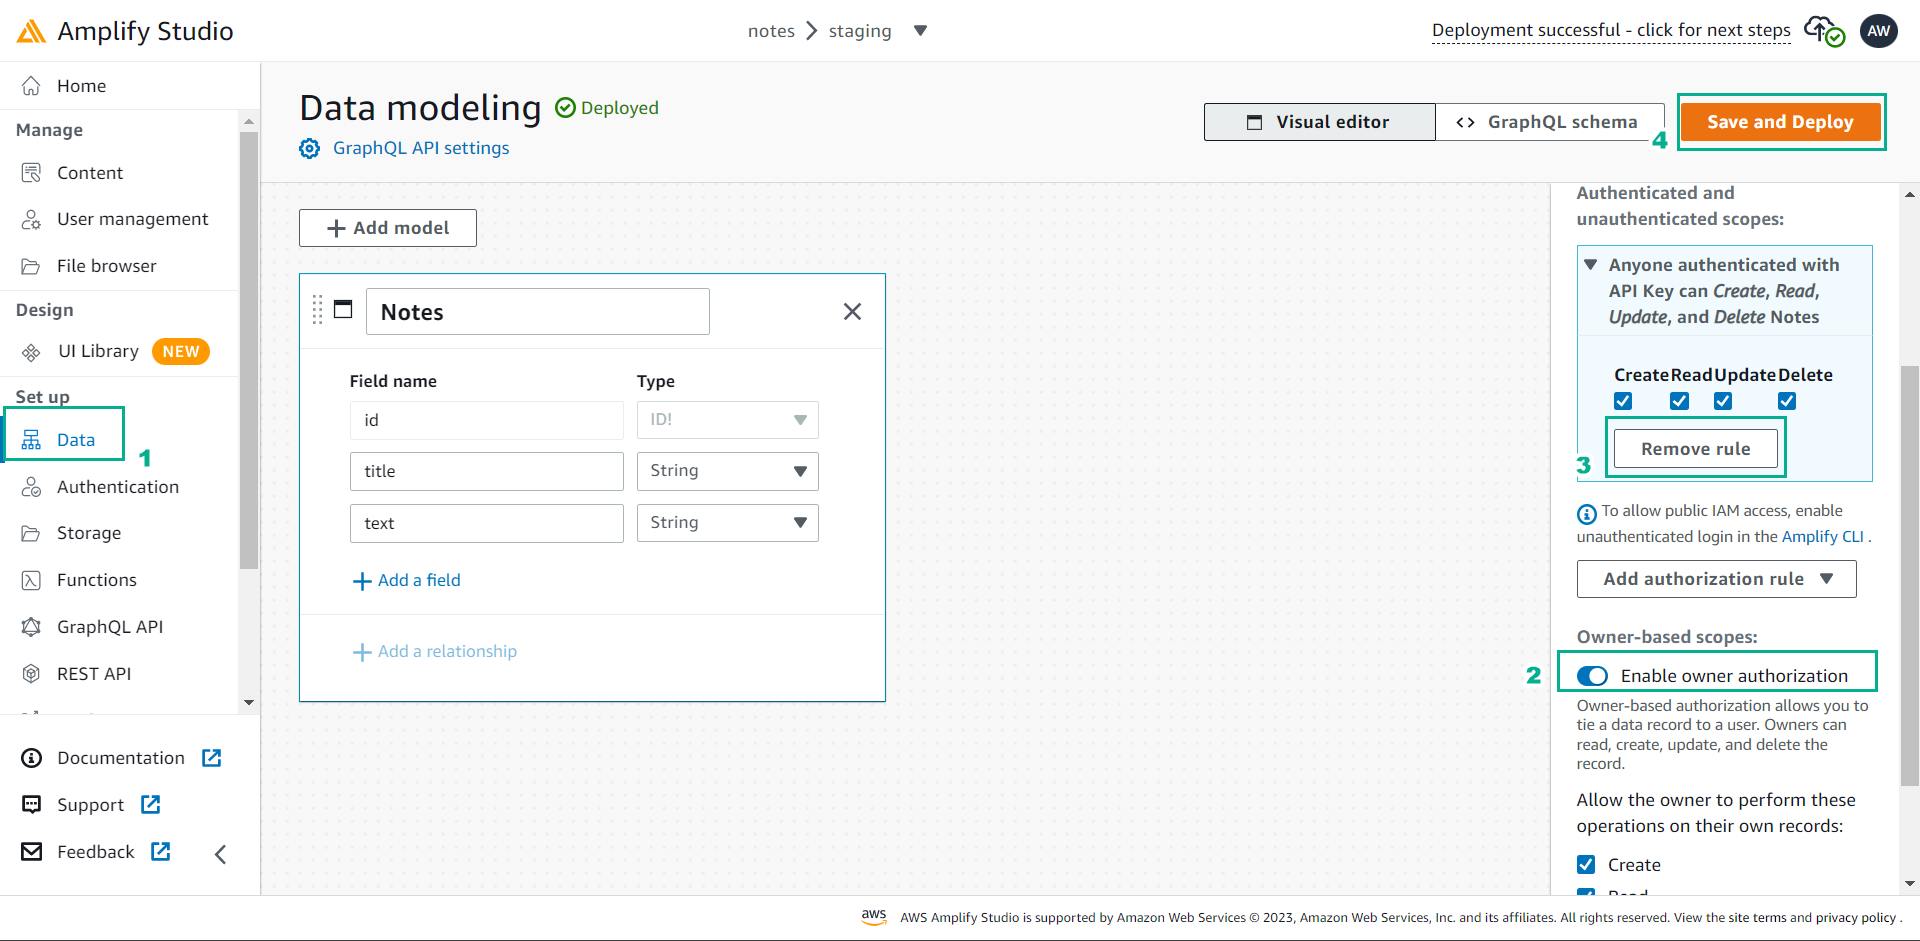Click the Content icon in sidebar
This screenshot has height=941, width=1920.
tap(31, 173)
